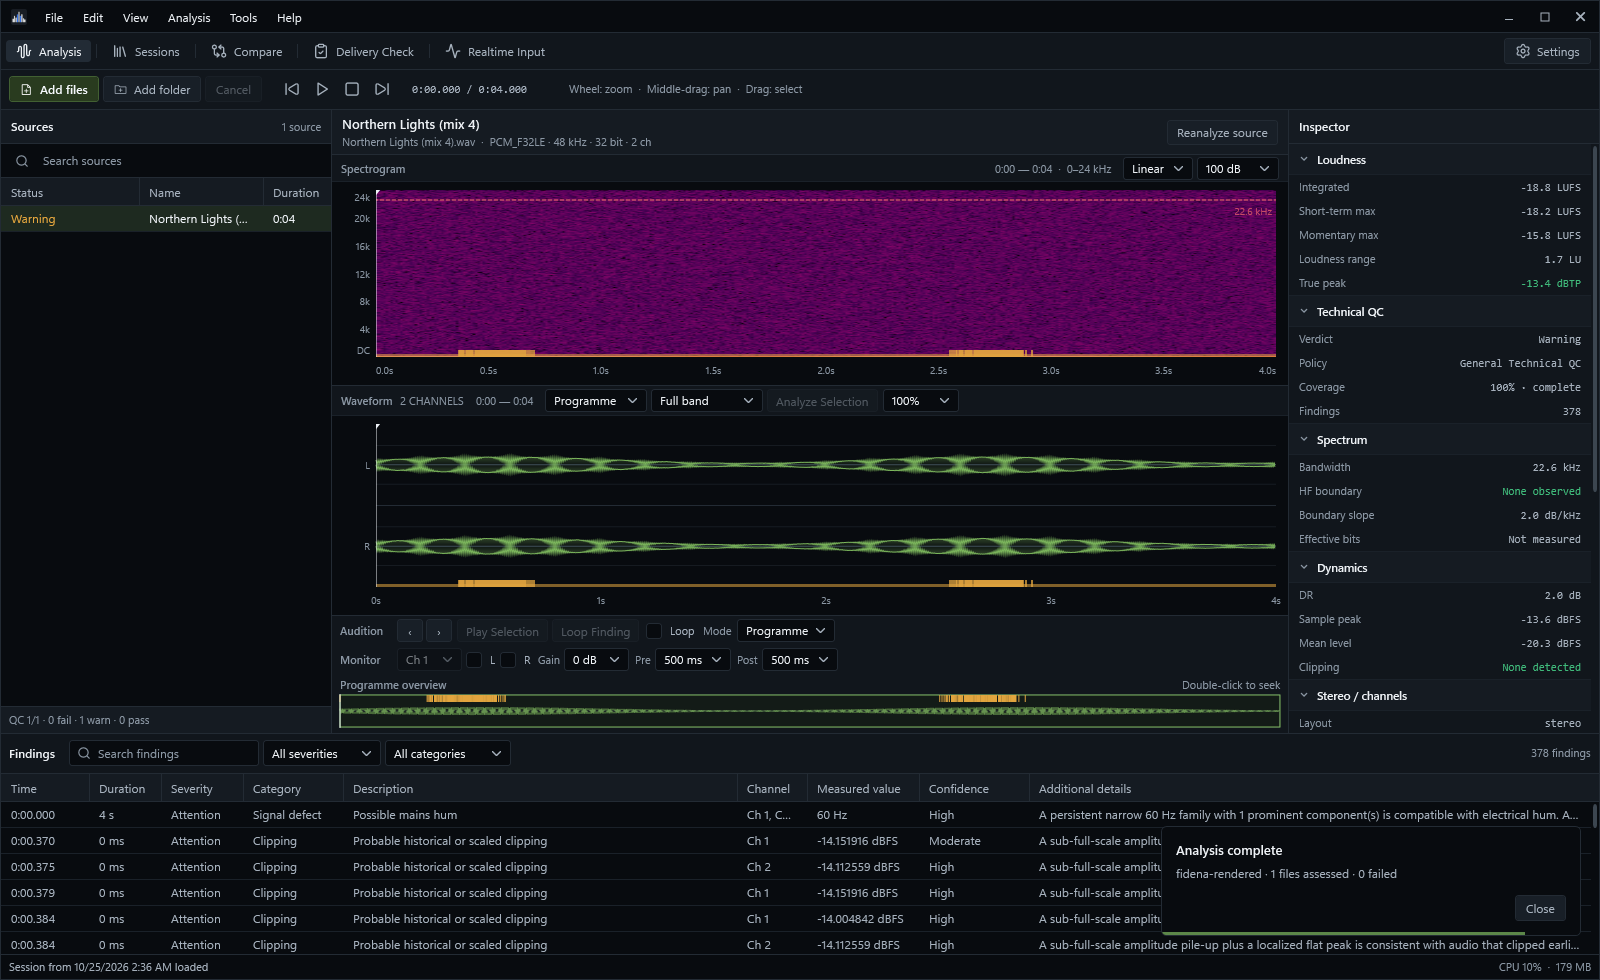The height and width of the screenshot is (980, 1600).
Task: Click the app logo icon in title bar
Action: [x=19, y=17]
